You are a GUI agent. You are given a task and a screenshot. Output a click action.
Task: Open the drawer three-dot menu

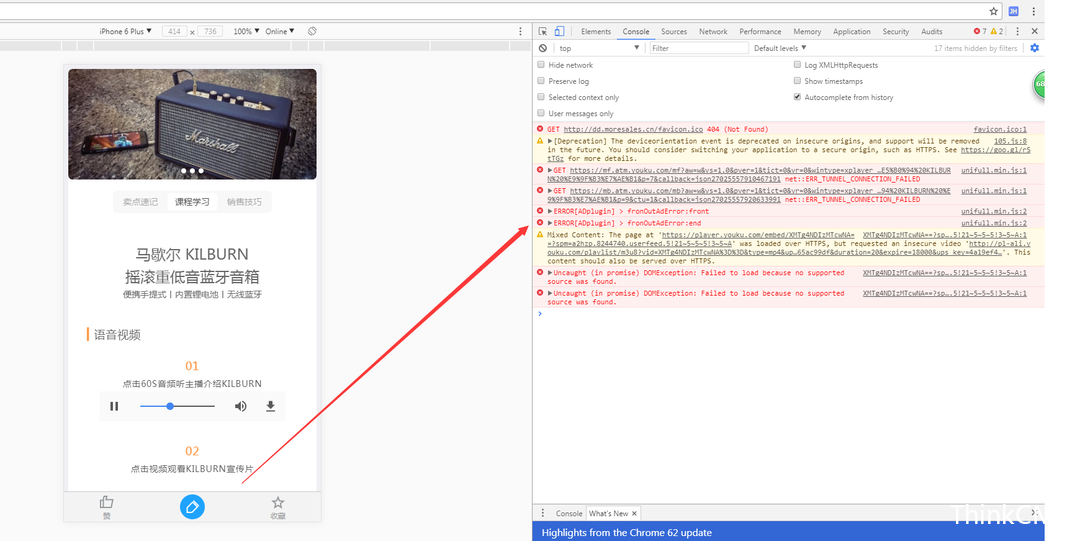point(543,513)
